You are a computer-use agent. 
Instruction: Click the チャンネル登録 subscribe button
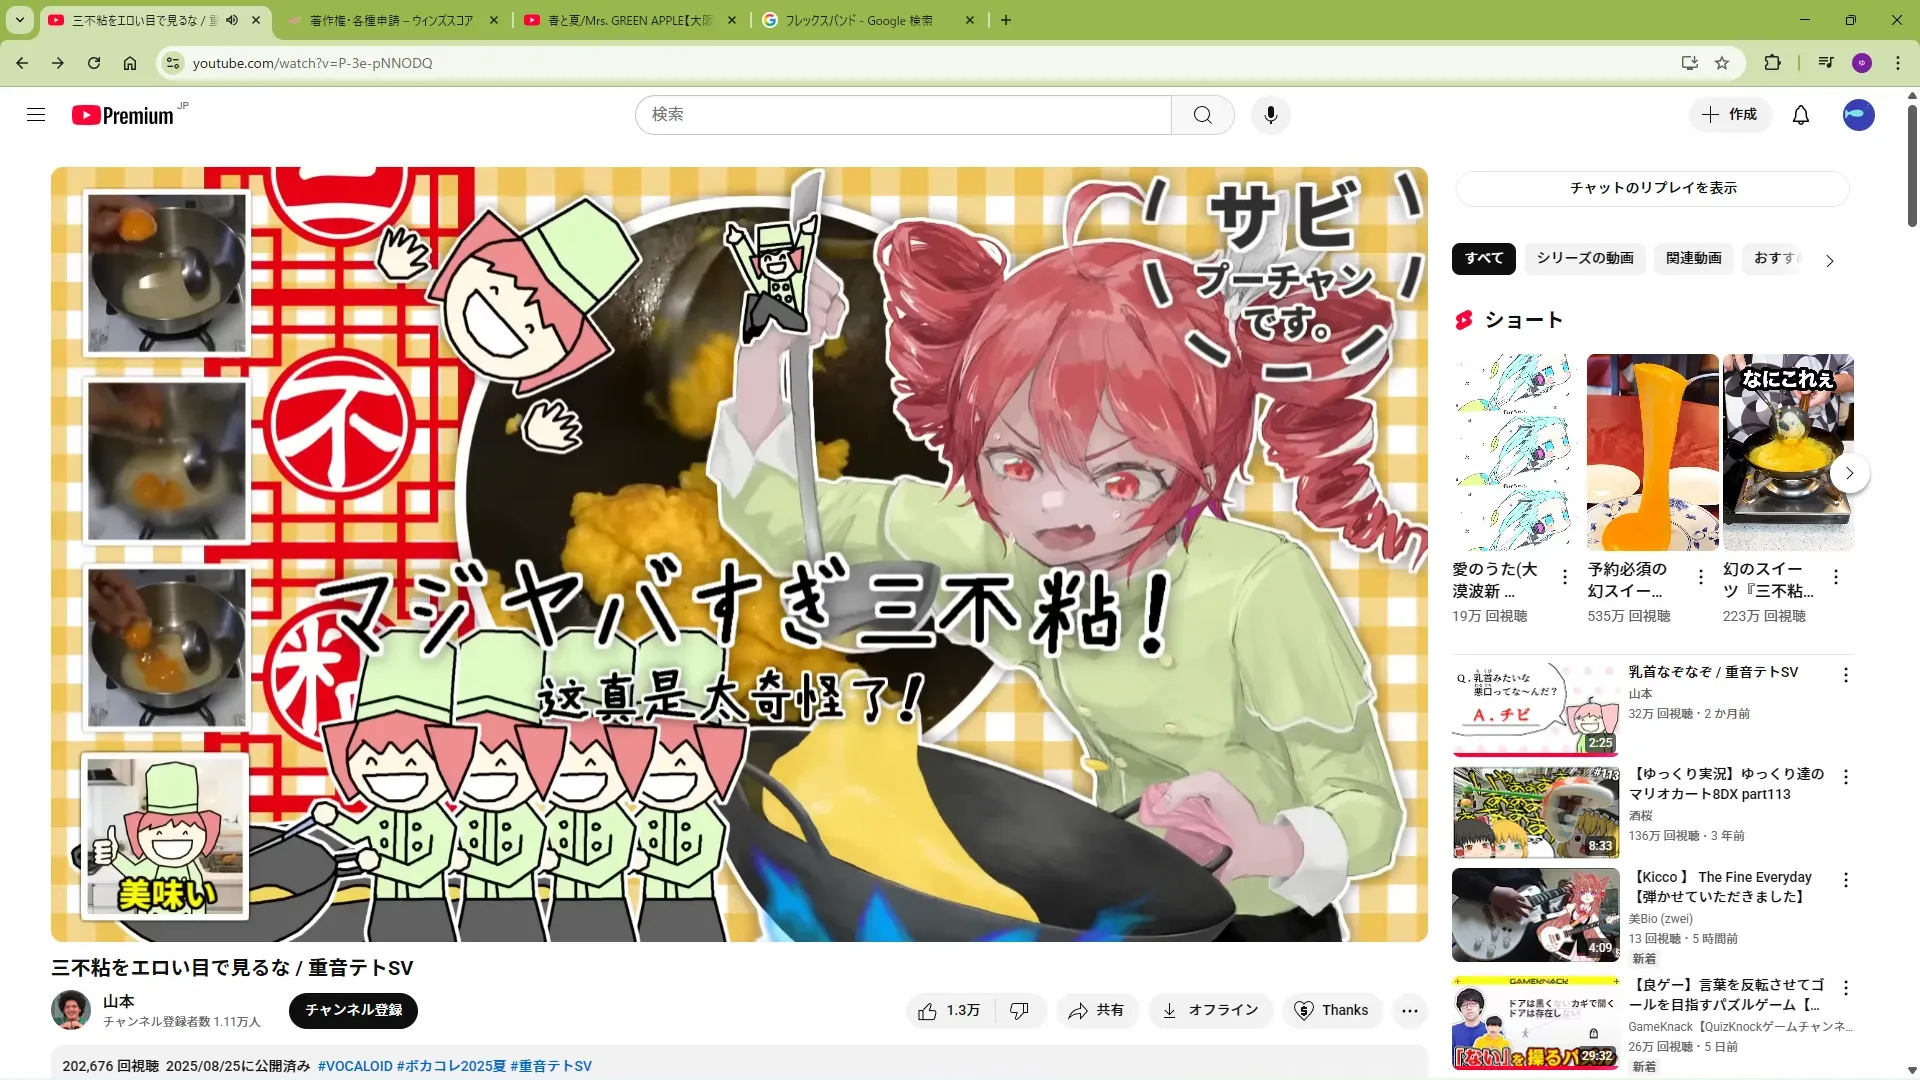tap(353, 1011)
